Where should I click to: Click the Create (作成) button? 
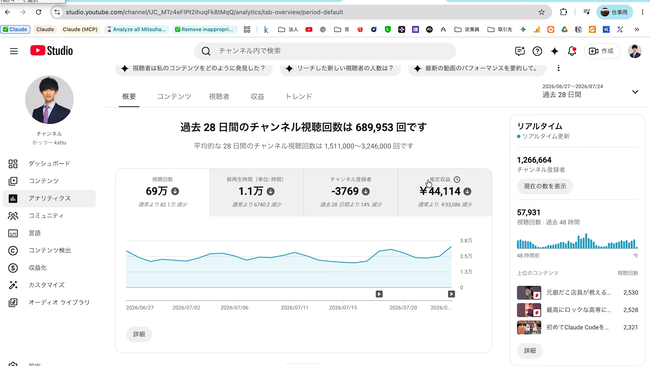pos(601,51)
